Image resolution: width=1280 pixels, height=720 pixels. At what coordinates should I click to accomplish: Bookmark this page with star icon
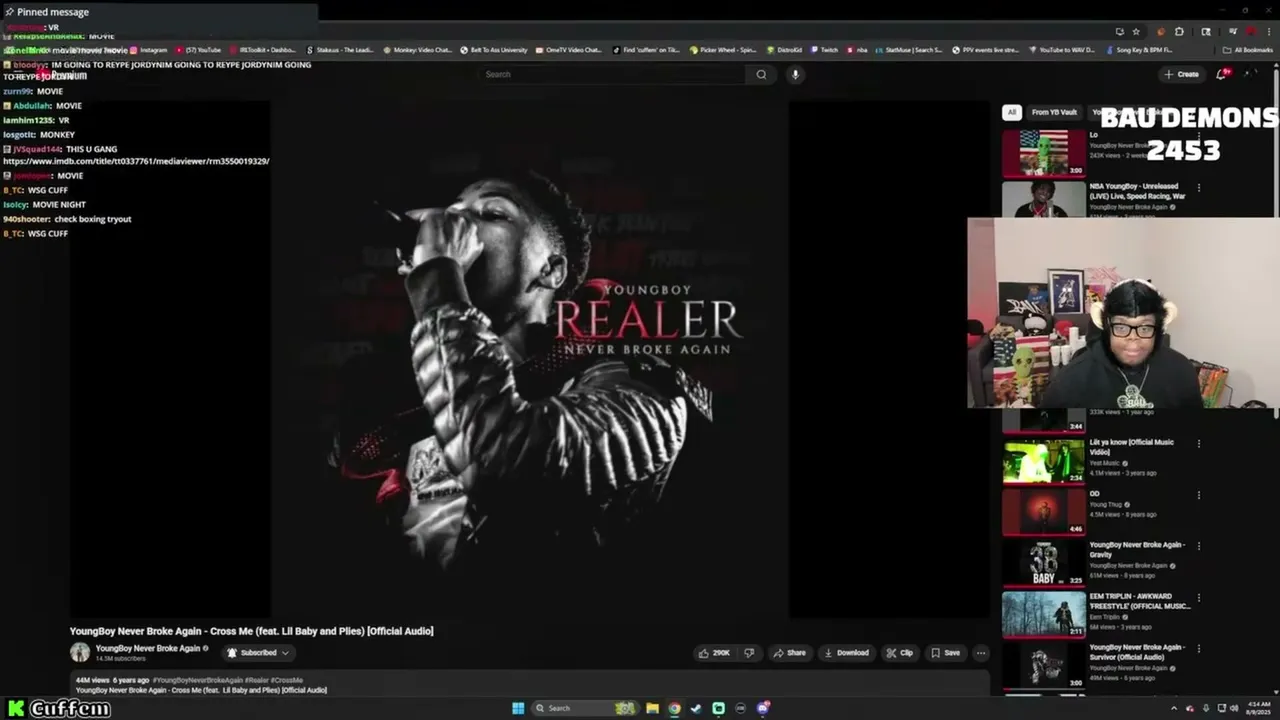1135,31
